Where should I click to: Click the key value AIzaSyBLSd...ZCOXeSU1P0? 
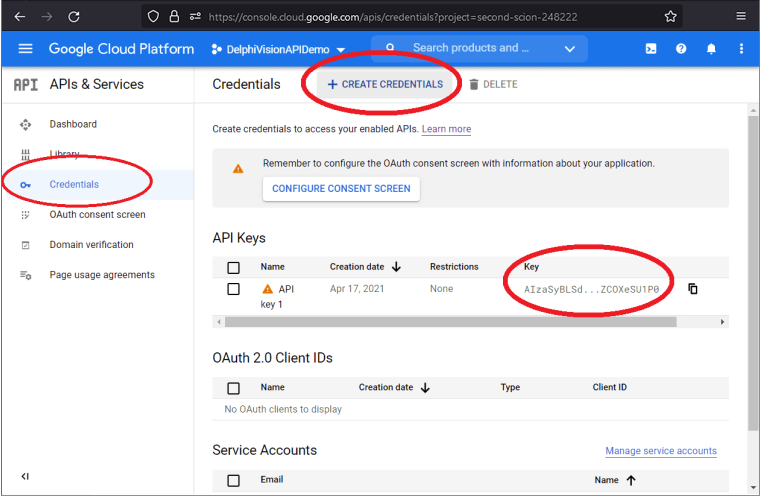coord(591,289)
